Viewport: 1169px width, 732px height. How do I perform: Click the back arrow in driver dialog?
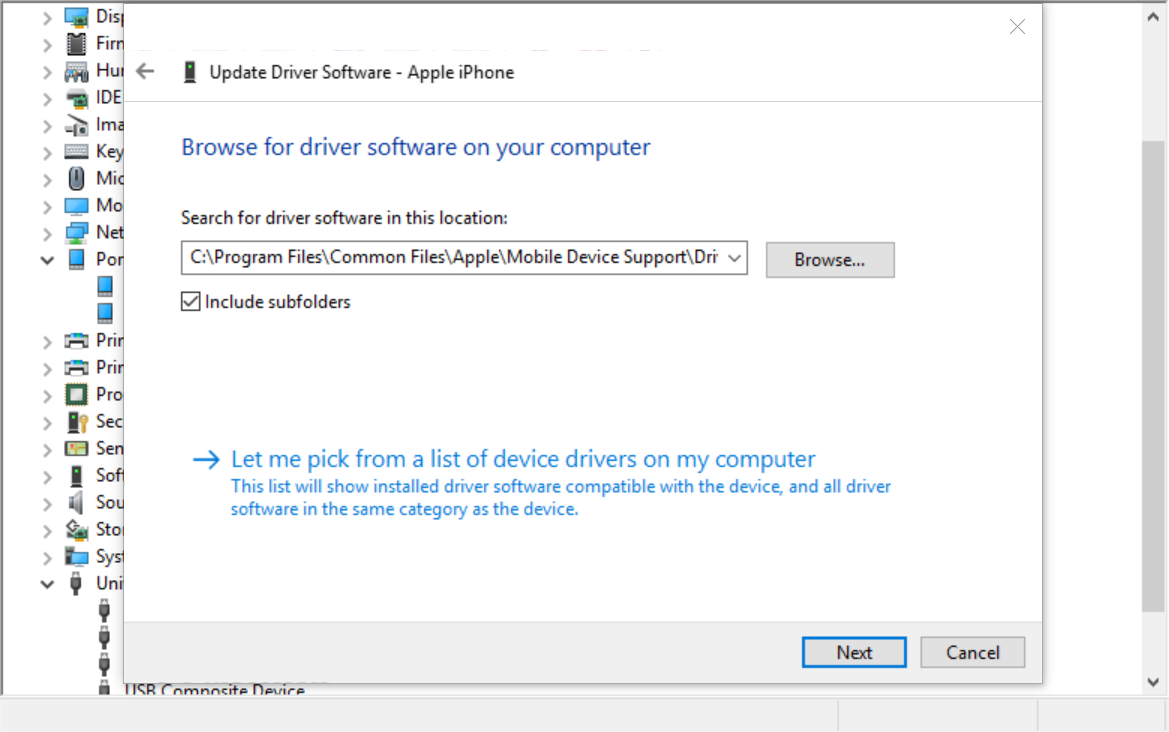coord(145,72)
